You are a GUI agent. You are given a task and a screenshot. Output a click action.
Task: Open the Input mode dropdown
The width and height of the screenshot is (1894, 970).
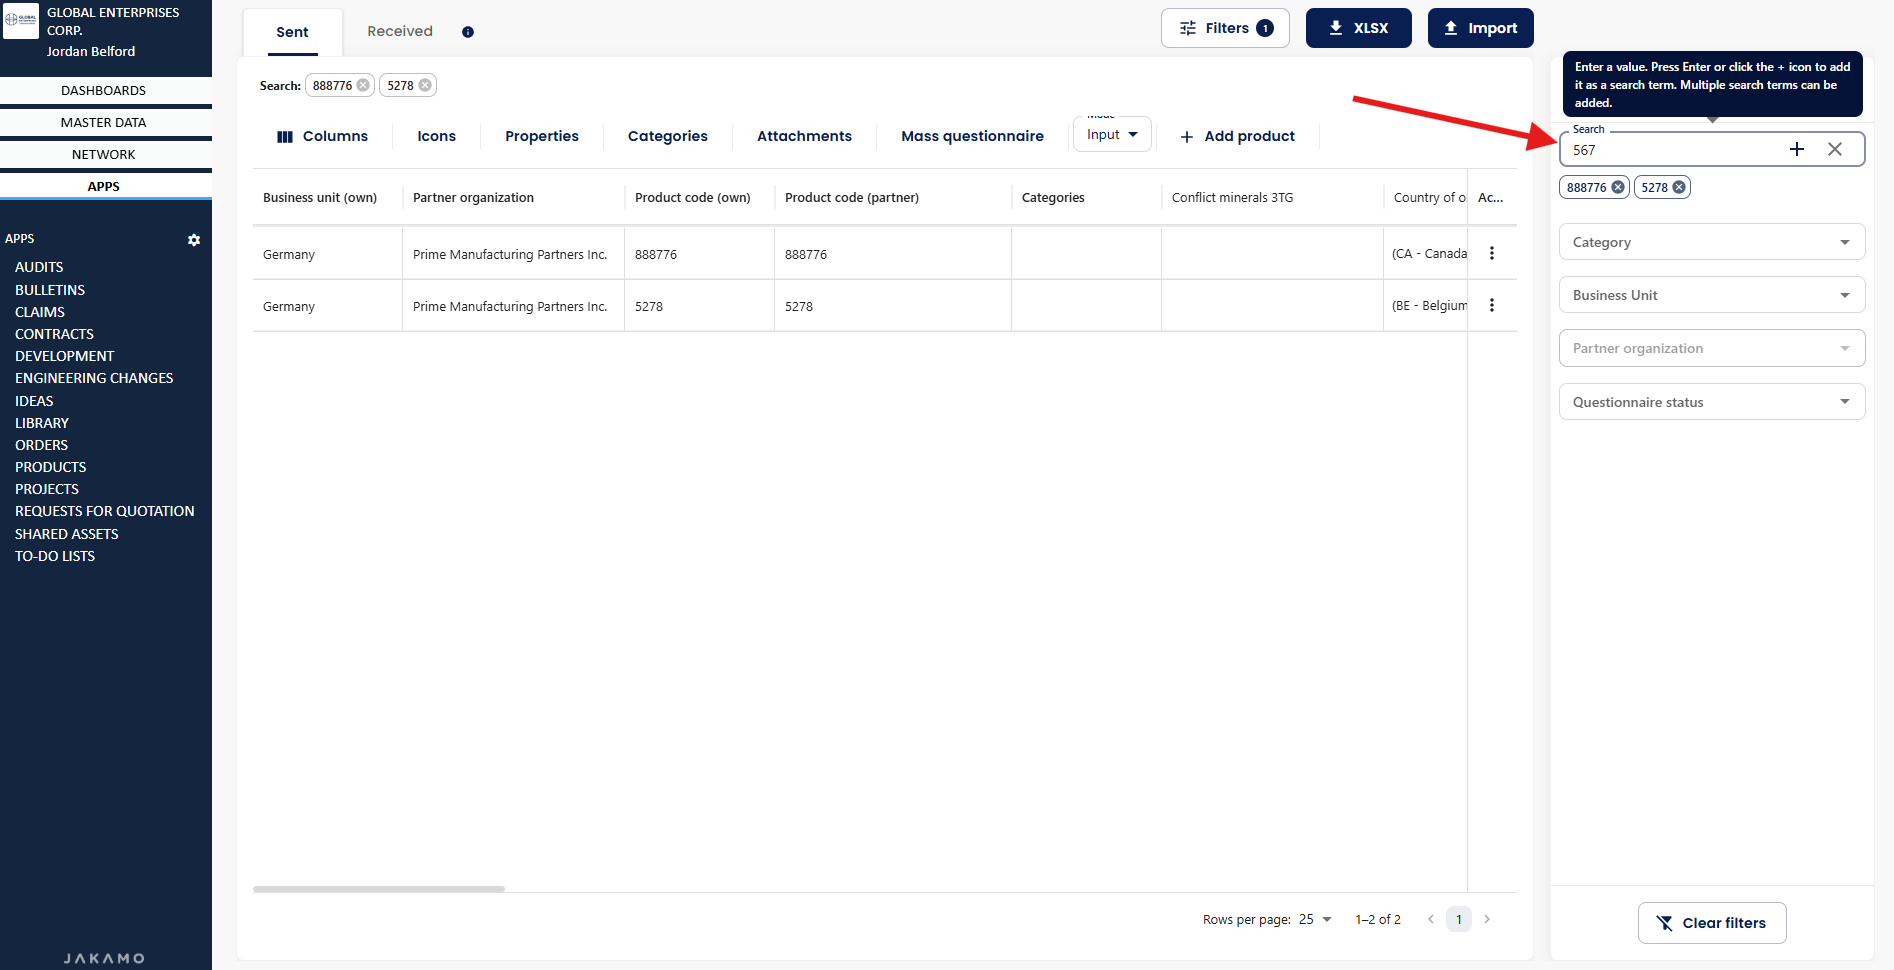pyautogui.click(x=1111, y=135)
